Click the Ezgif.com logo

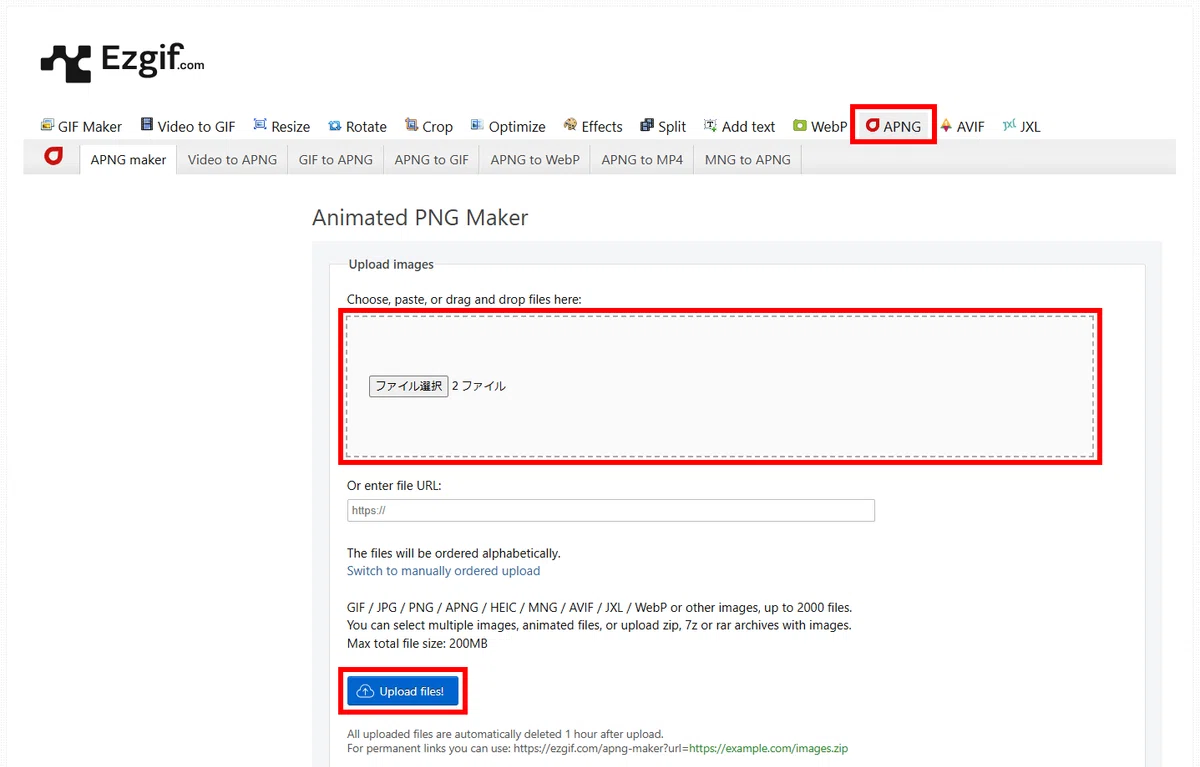(x=122, y=62)
